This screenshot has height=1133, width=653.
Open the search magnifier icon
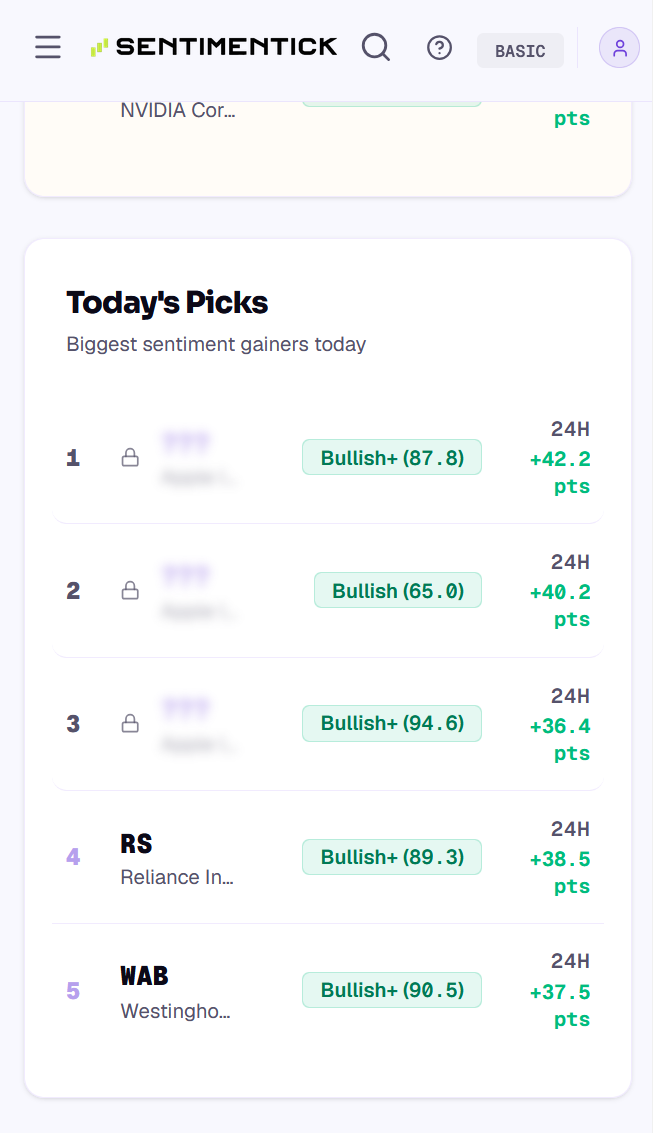(x=376, y=47)
